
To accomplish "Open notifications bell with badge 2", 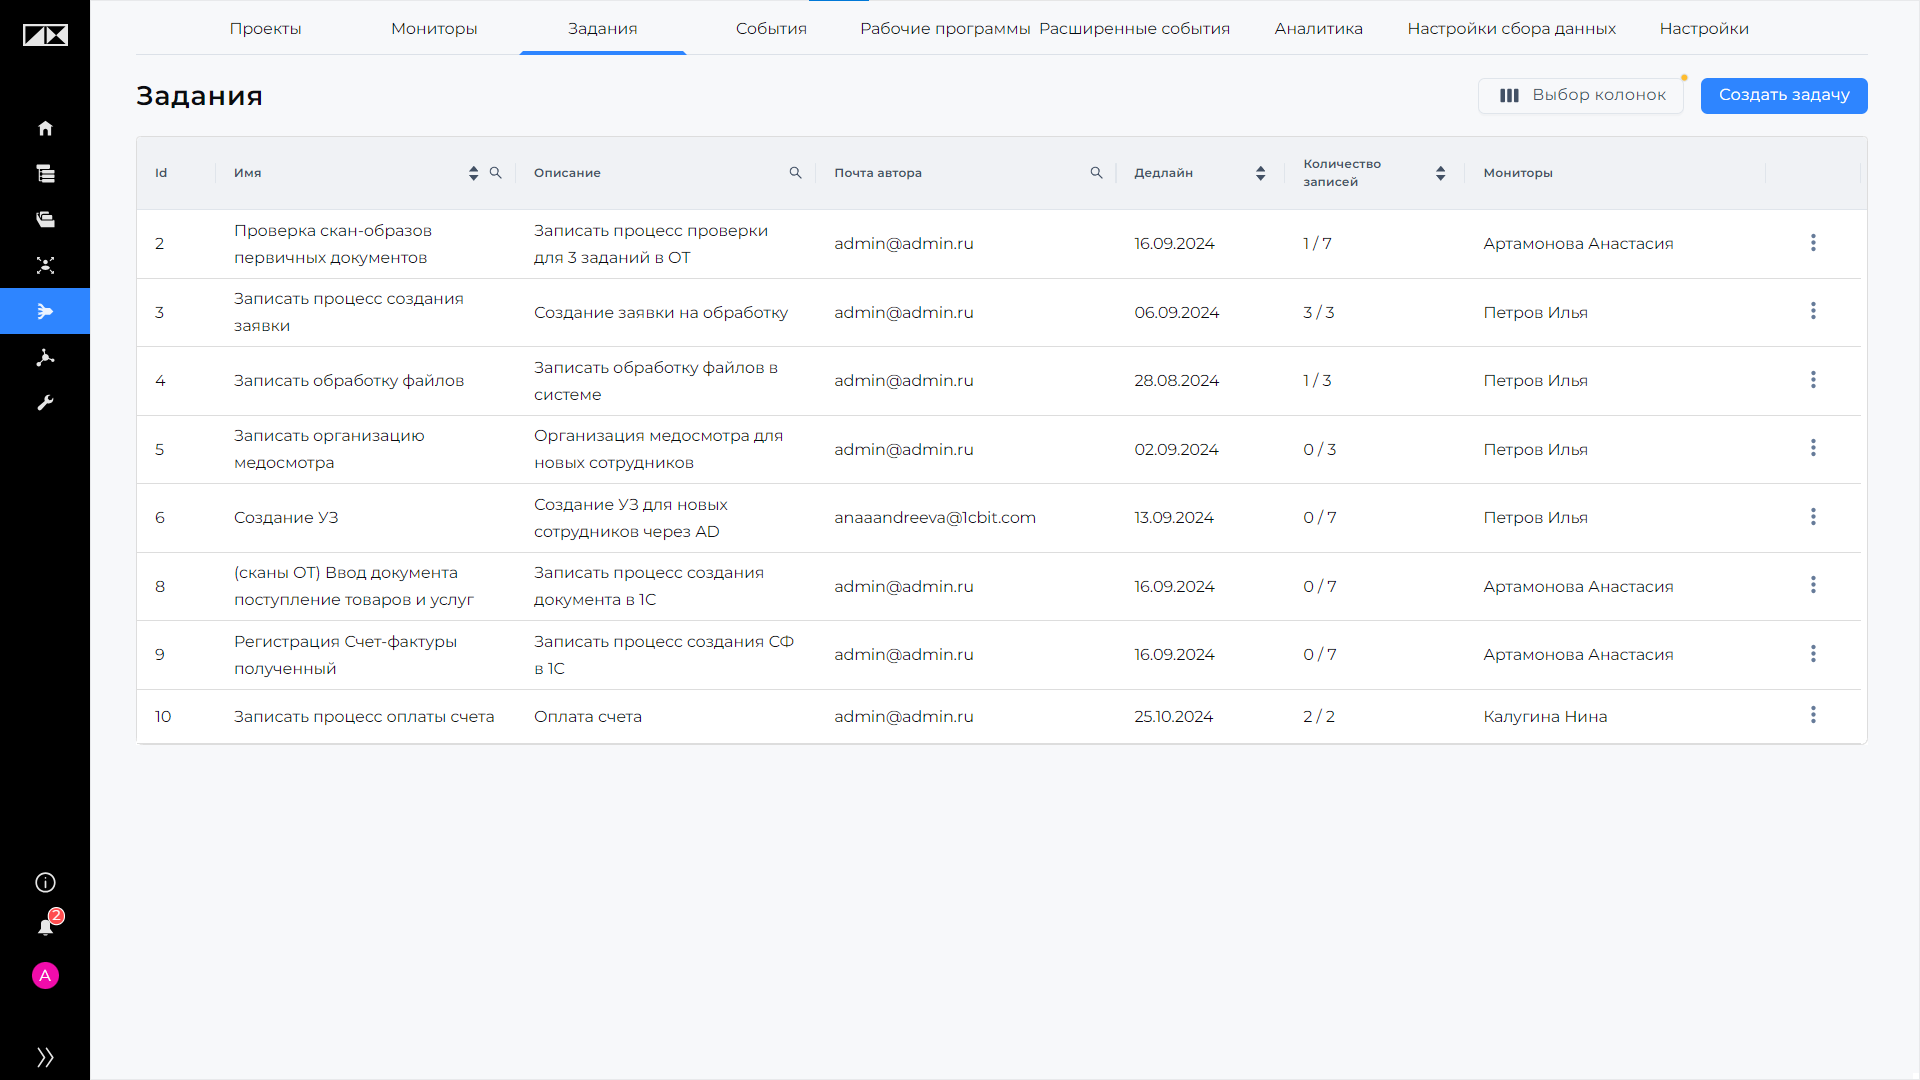I will click(x=46, y=926).
